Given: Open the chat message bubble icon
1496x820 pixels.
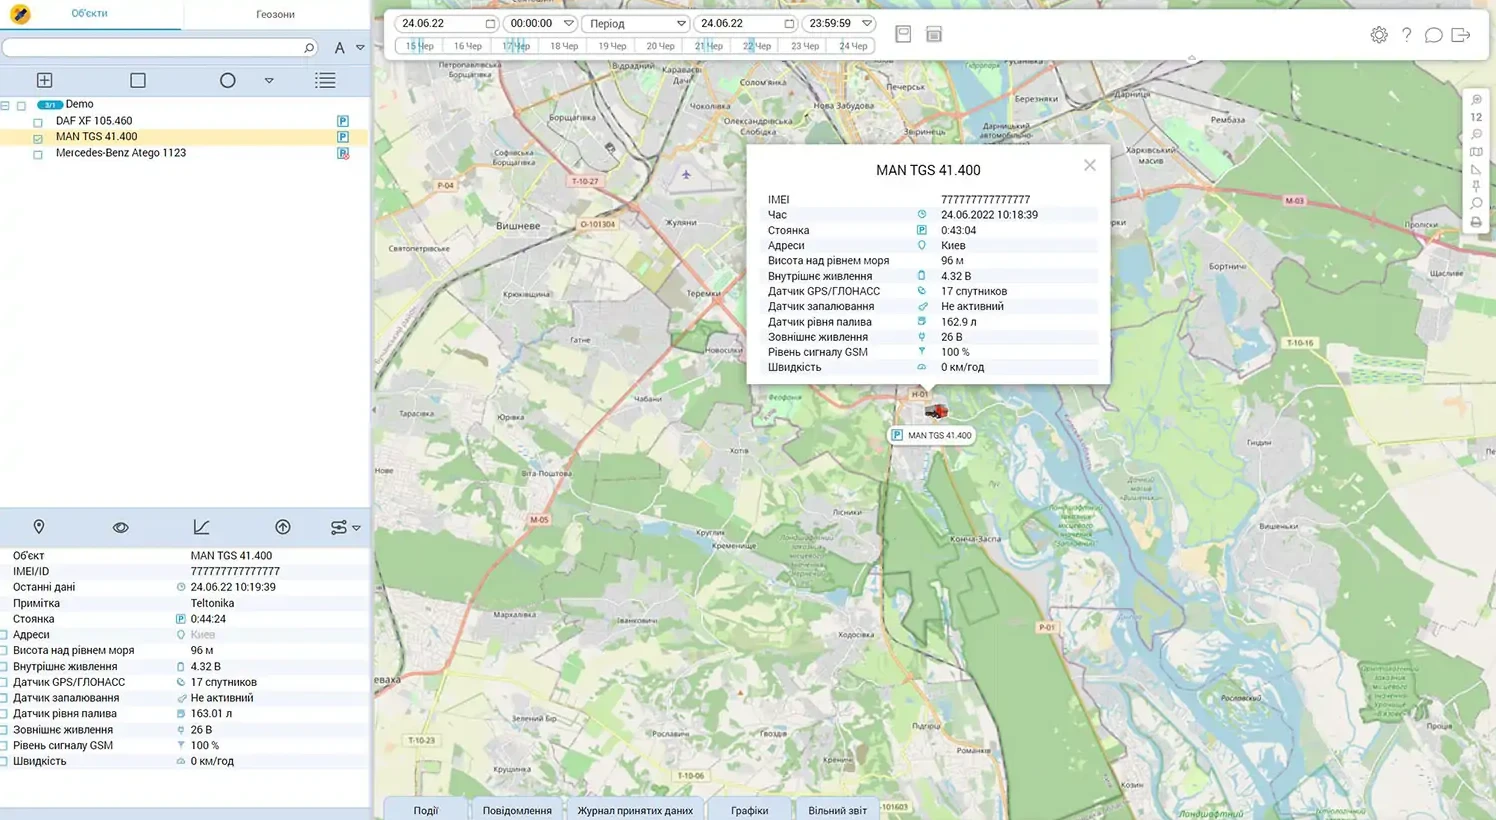Looking at the screenshot, I should pos(1433,35).
